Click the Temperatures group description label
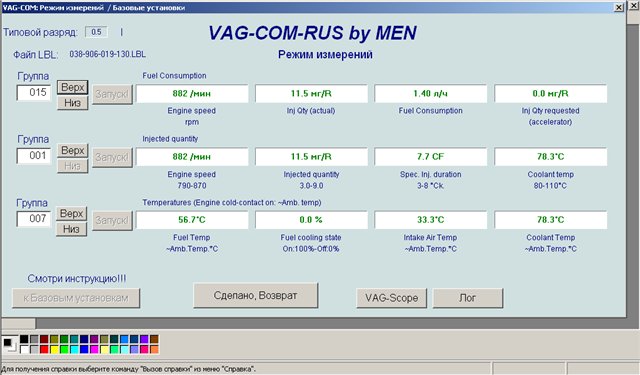The width and height of the screenshot is (640, 375). pyautogui.click(x=232, y=202)
